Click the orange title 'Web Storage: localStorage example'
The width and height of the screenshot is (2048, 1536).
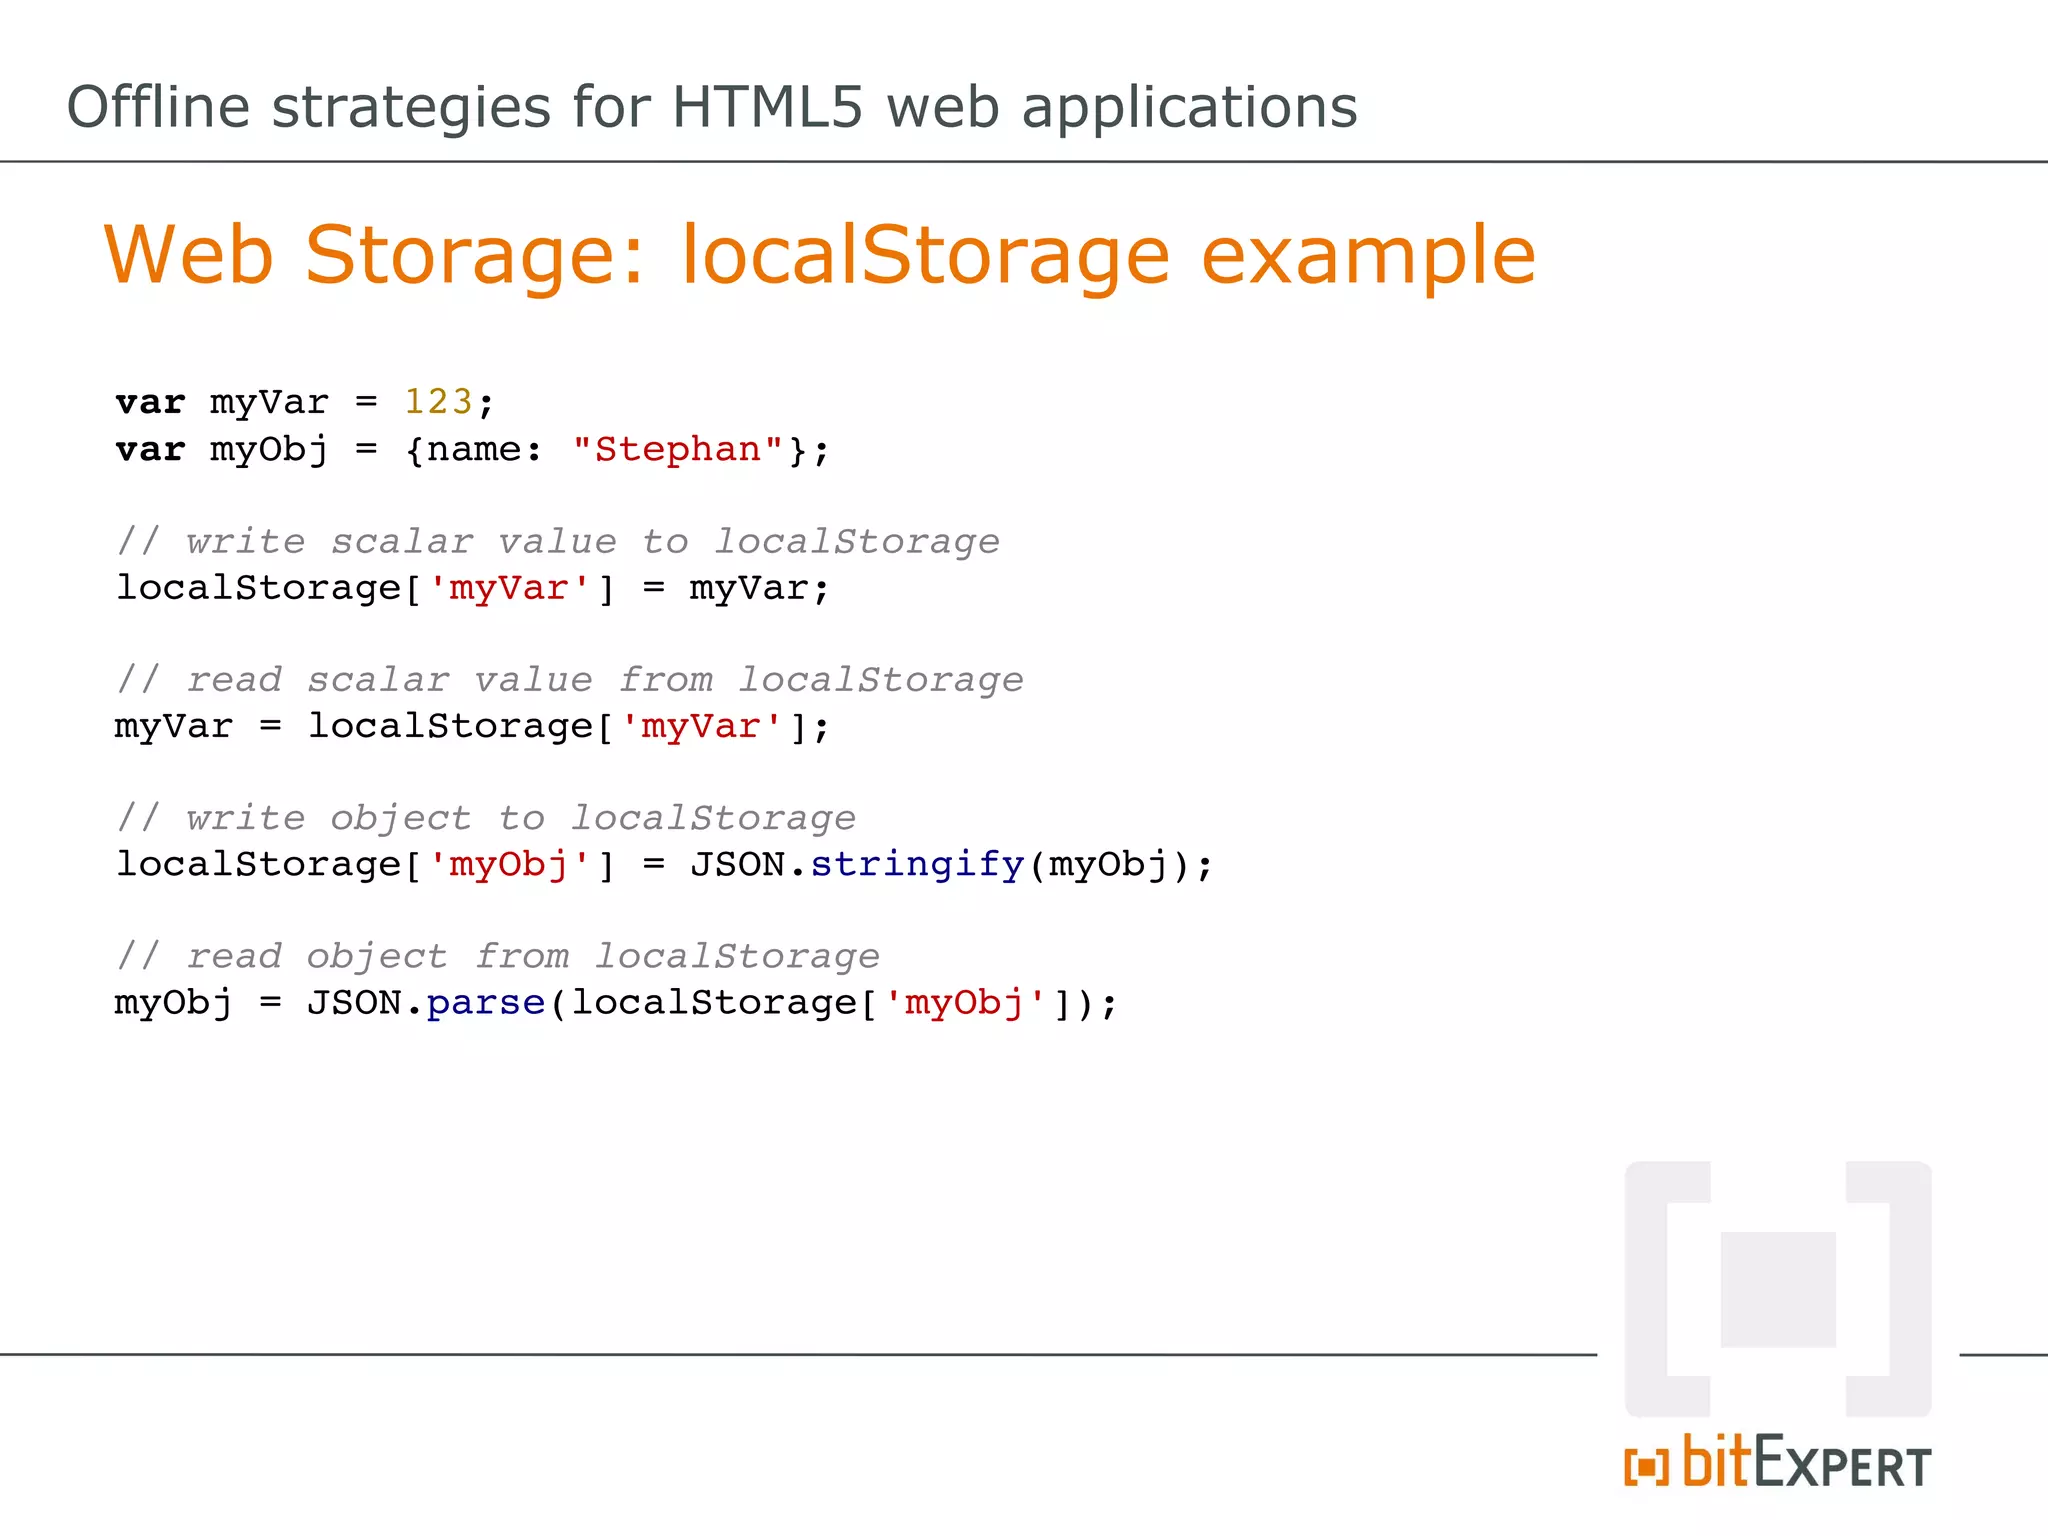pos(820,255)
